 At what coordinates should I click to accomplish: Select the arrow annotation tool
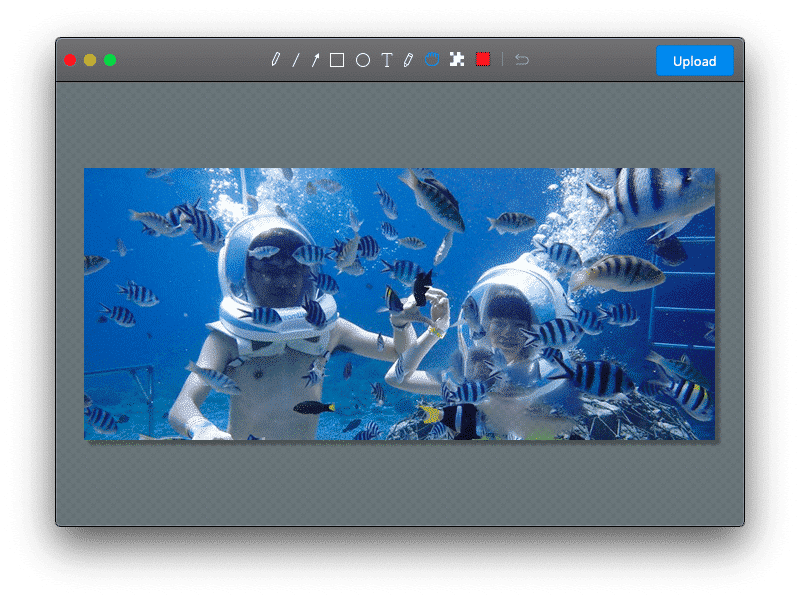tap(316, 58)
